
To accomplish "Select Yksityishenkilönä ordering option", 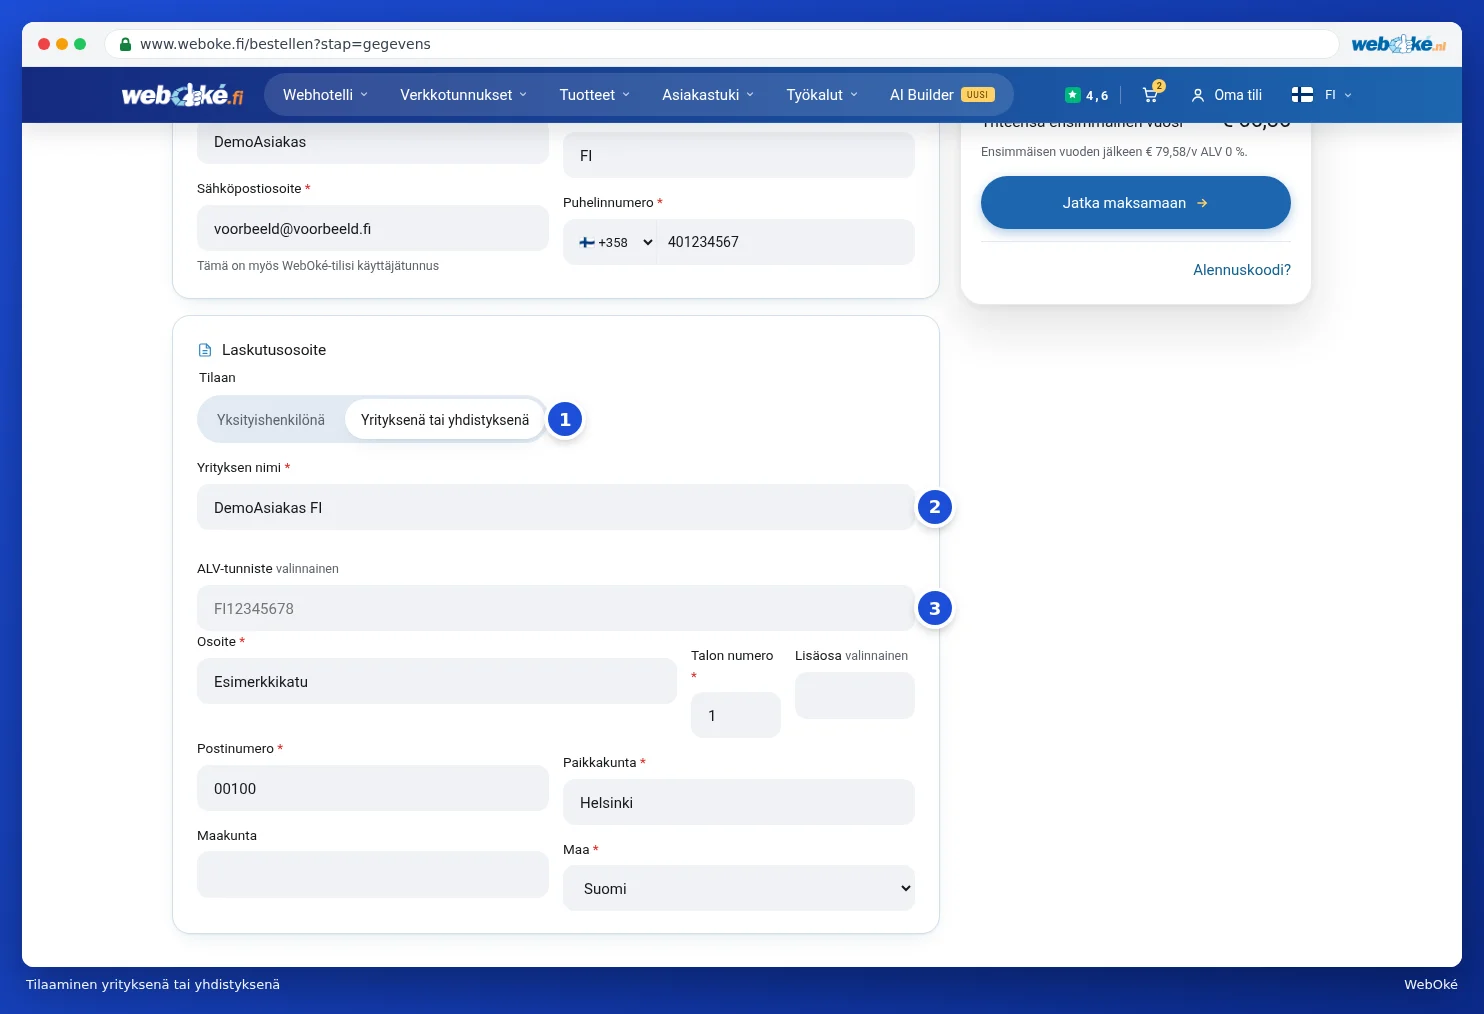I will coord(271,420).
